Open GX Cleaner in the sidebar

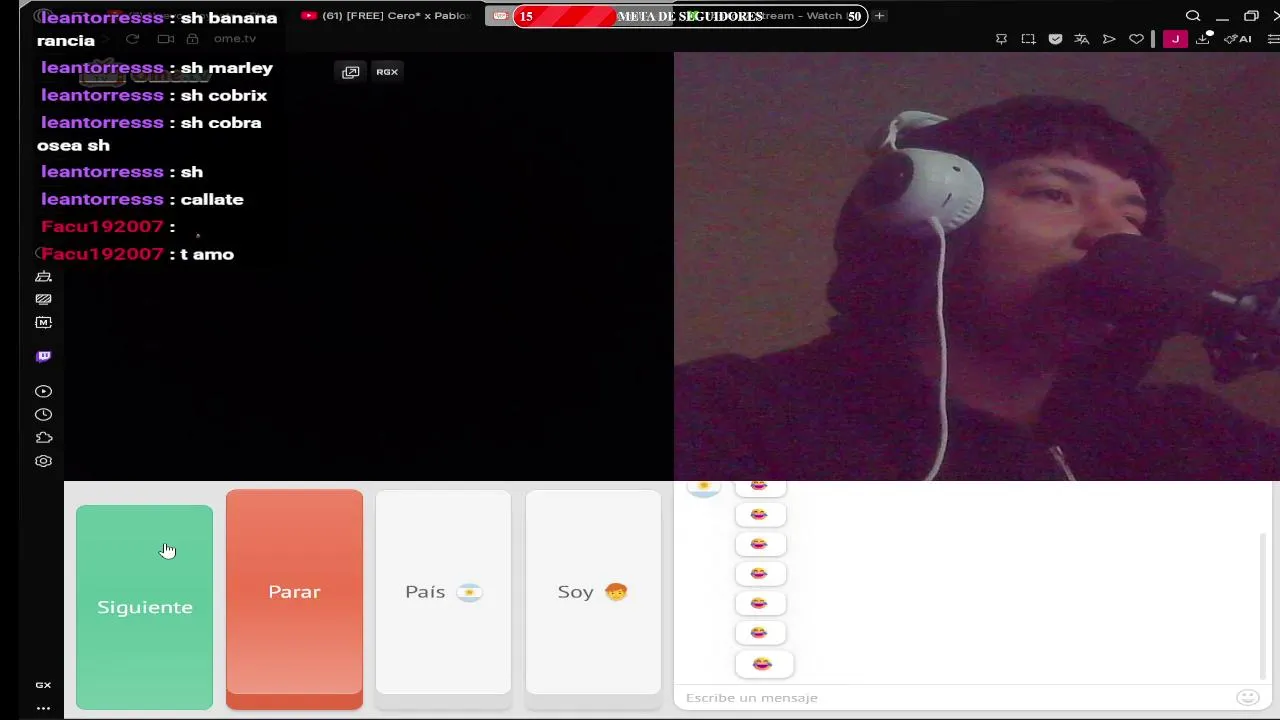point(43,276)
